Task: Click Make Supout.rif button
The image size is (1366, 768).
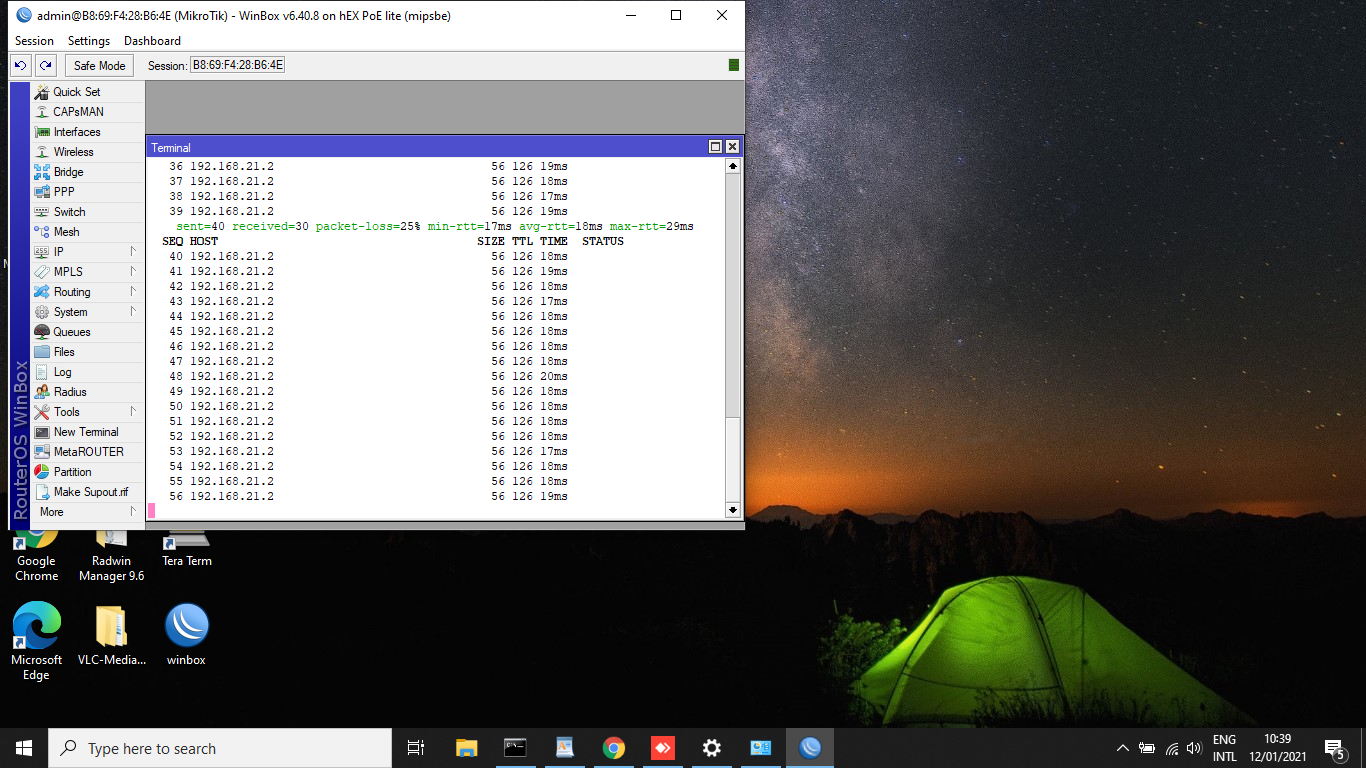Action: pos(90,492)
